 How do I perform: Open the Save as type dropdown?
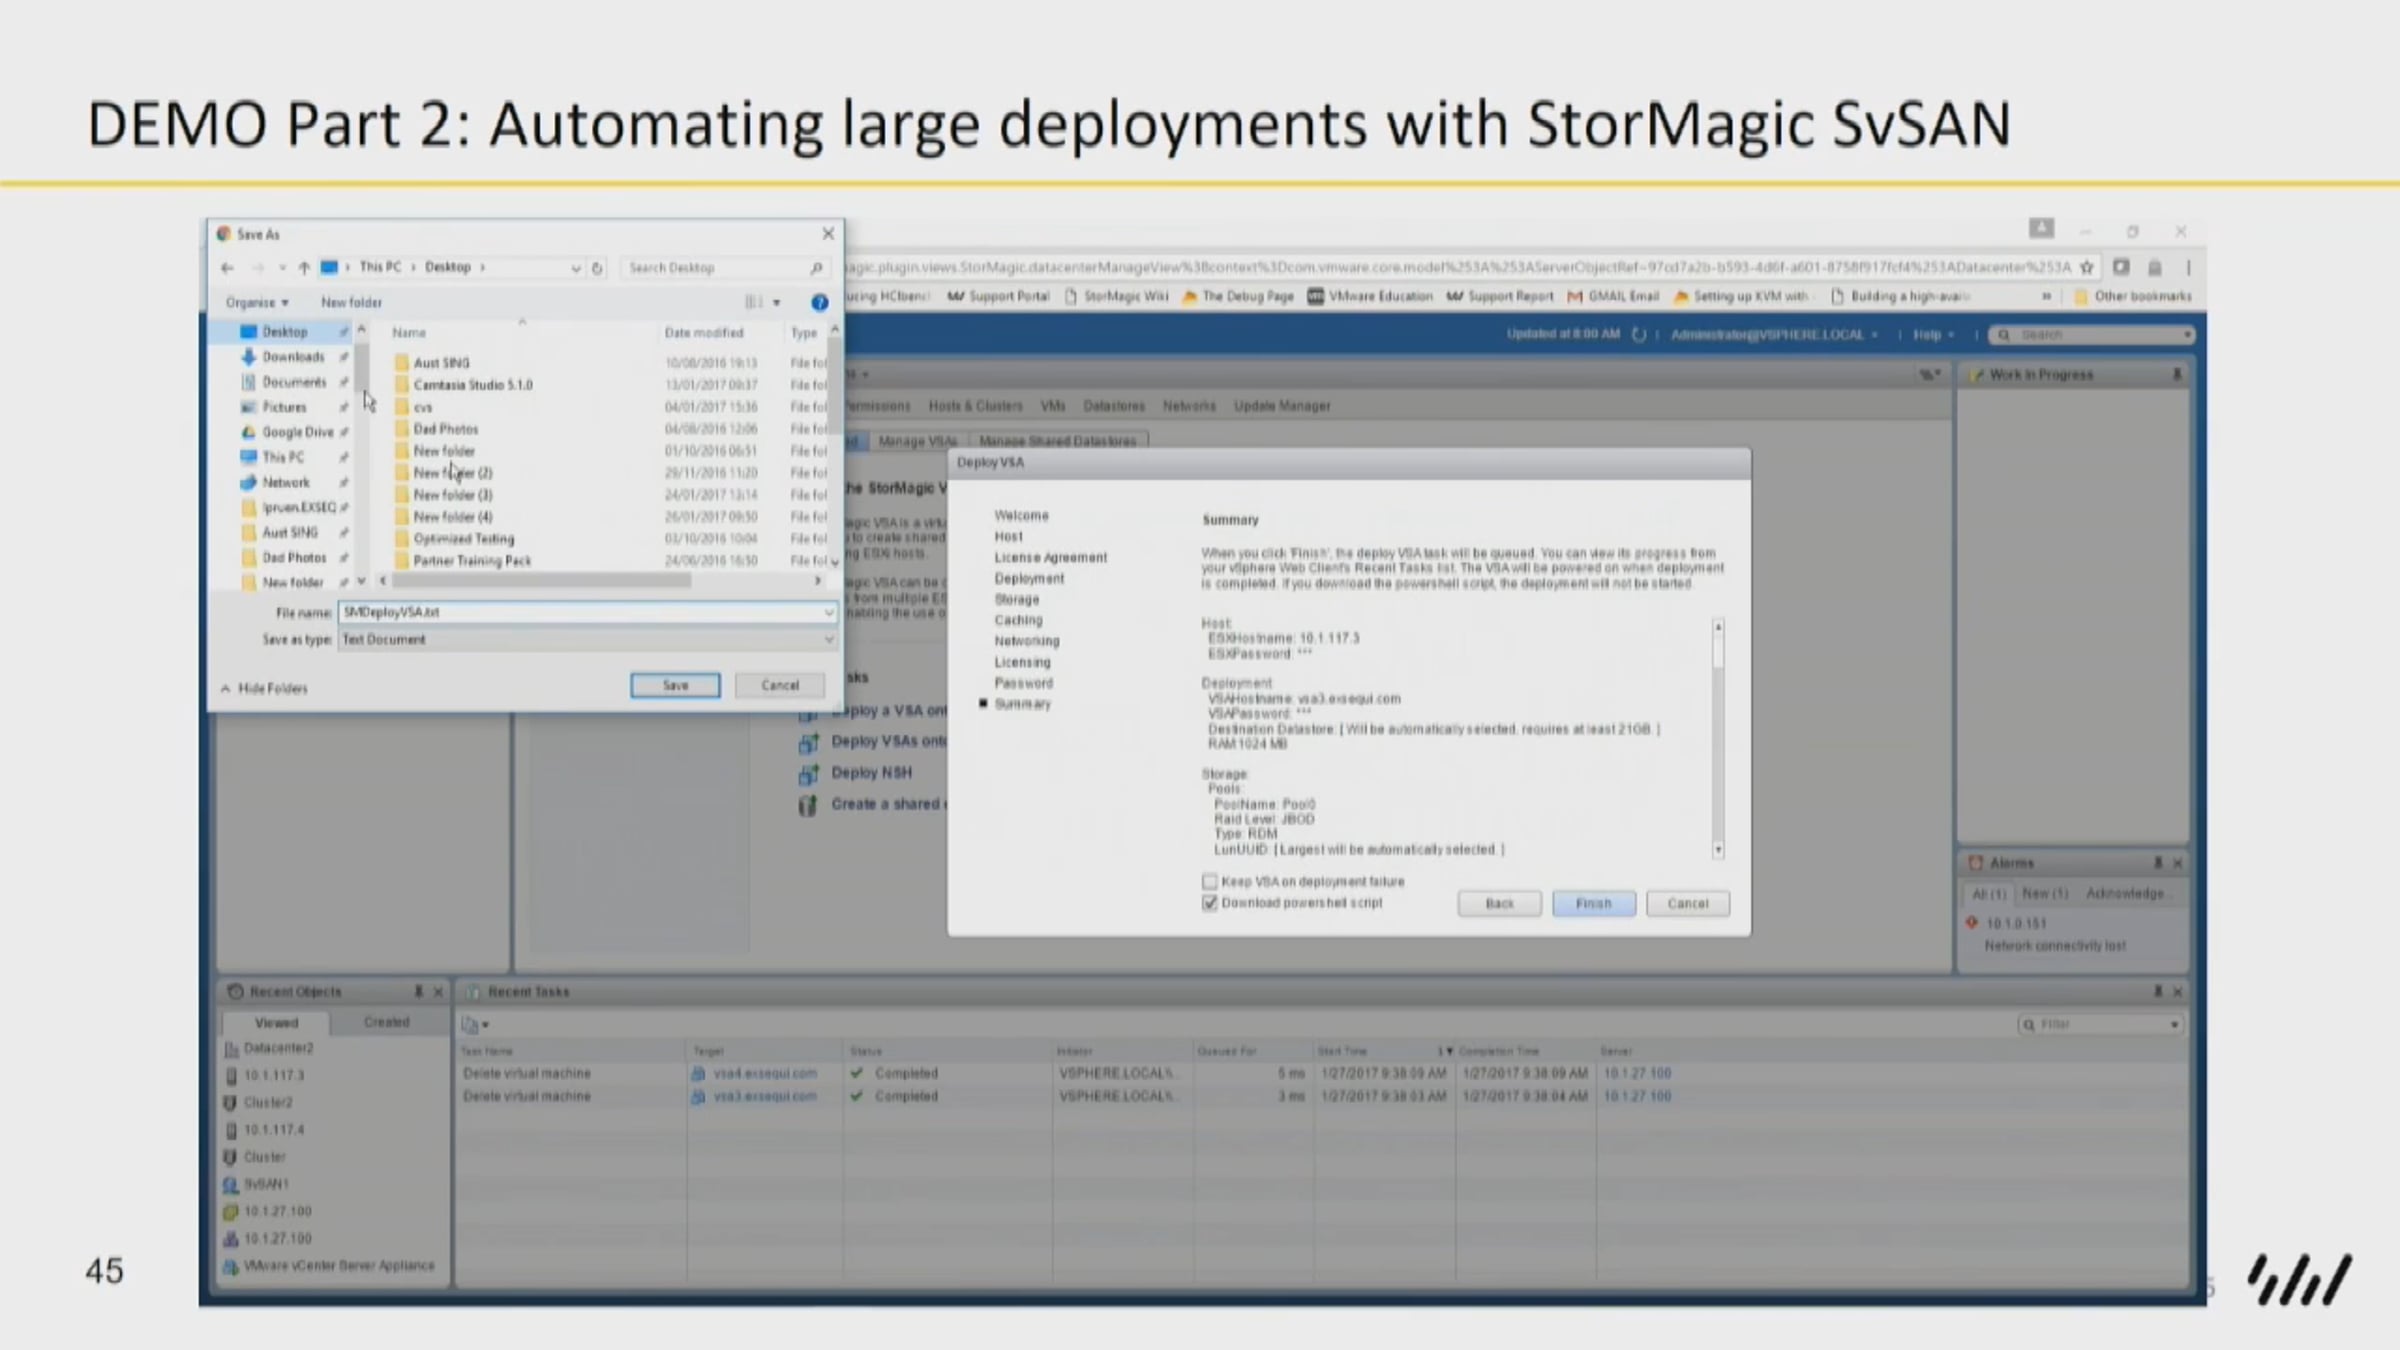pyautogui.click(x=828, y=640)
